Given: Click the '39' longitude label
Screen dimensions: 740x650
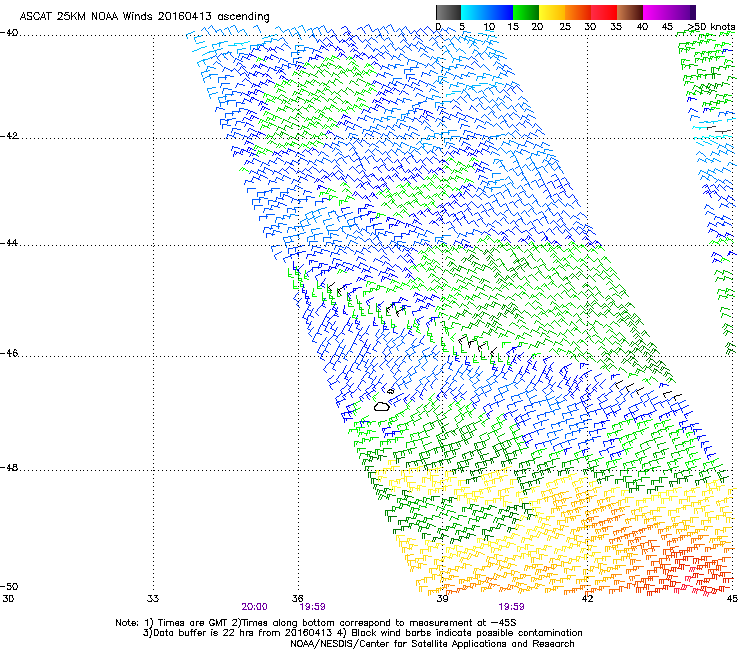Looking at the screenshot, I should (442, 599).
